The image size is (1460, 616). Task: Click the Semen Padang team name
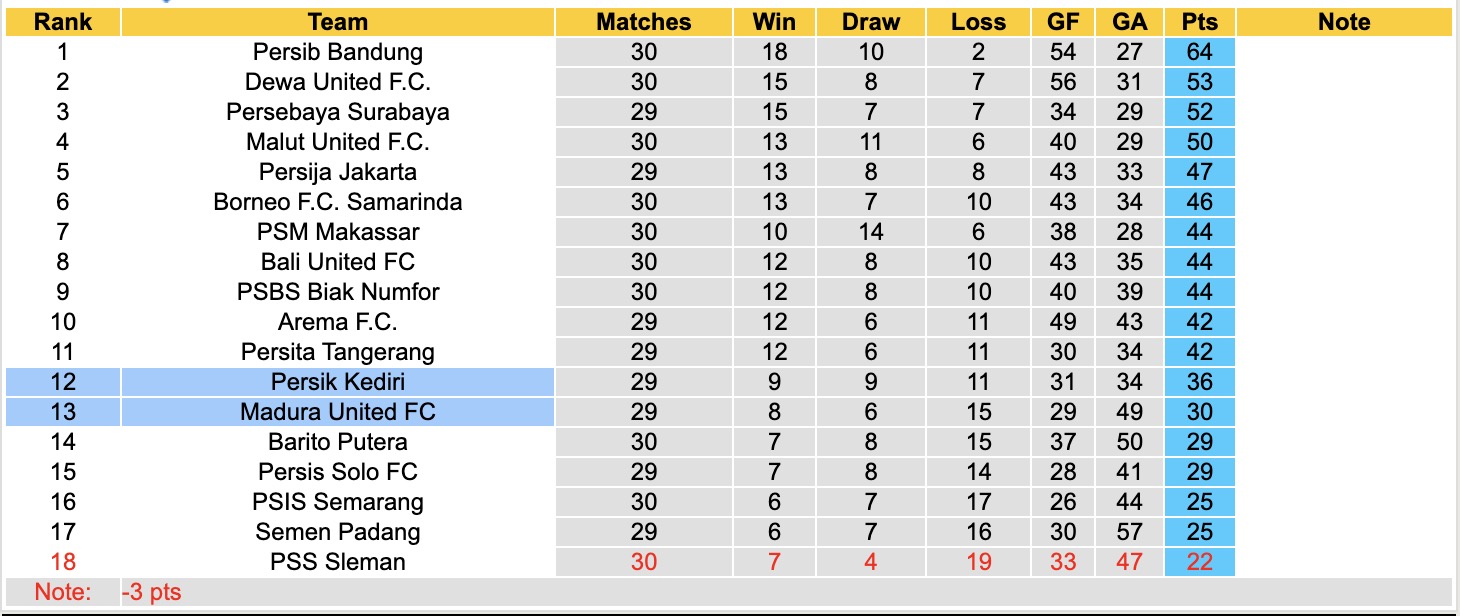click(338, 532)
